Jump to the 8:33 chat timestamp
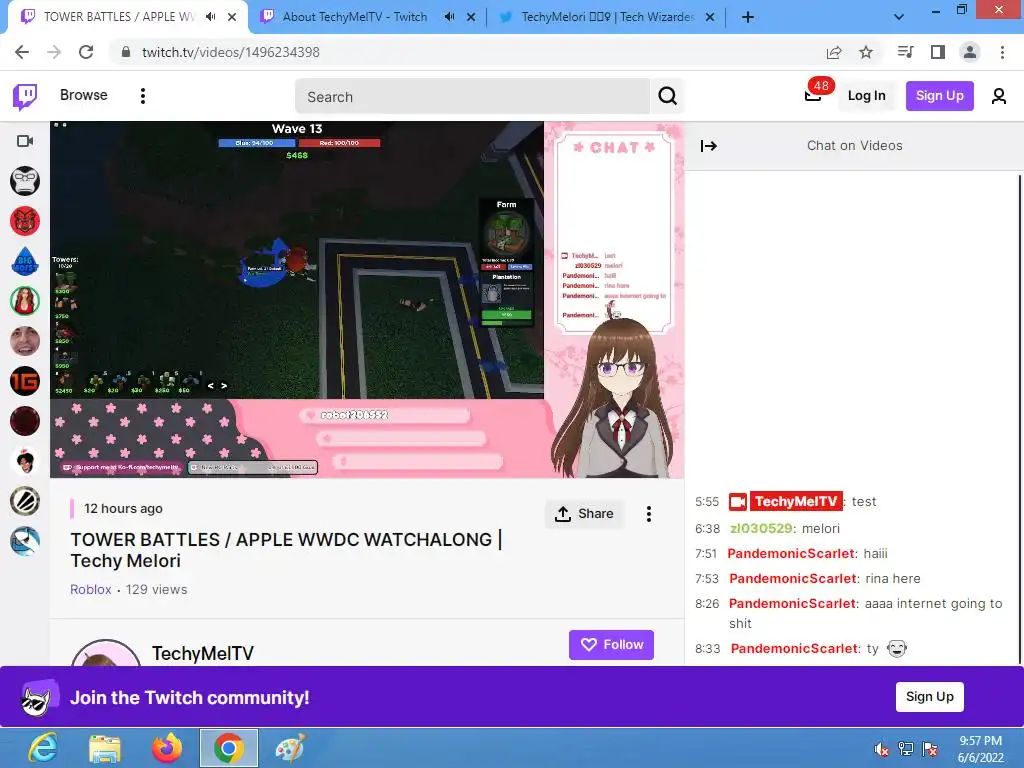Screen dimensions: 1024x768 (x=707, y=648)
